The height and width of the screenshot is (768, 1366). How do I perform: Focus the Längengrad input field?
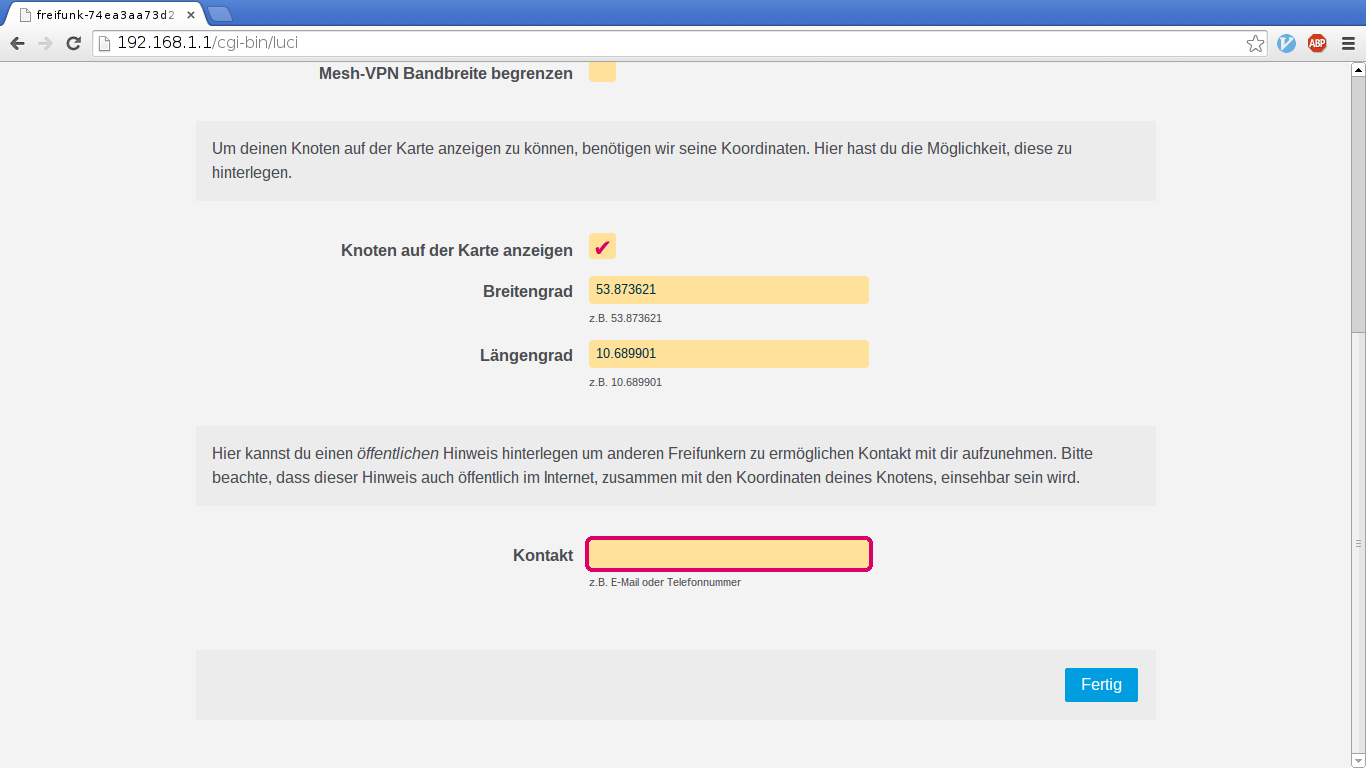(x=728, y=354)
